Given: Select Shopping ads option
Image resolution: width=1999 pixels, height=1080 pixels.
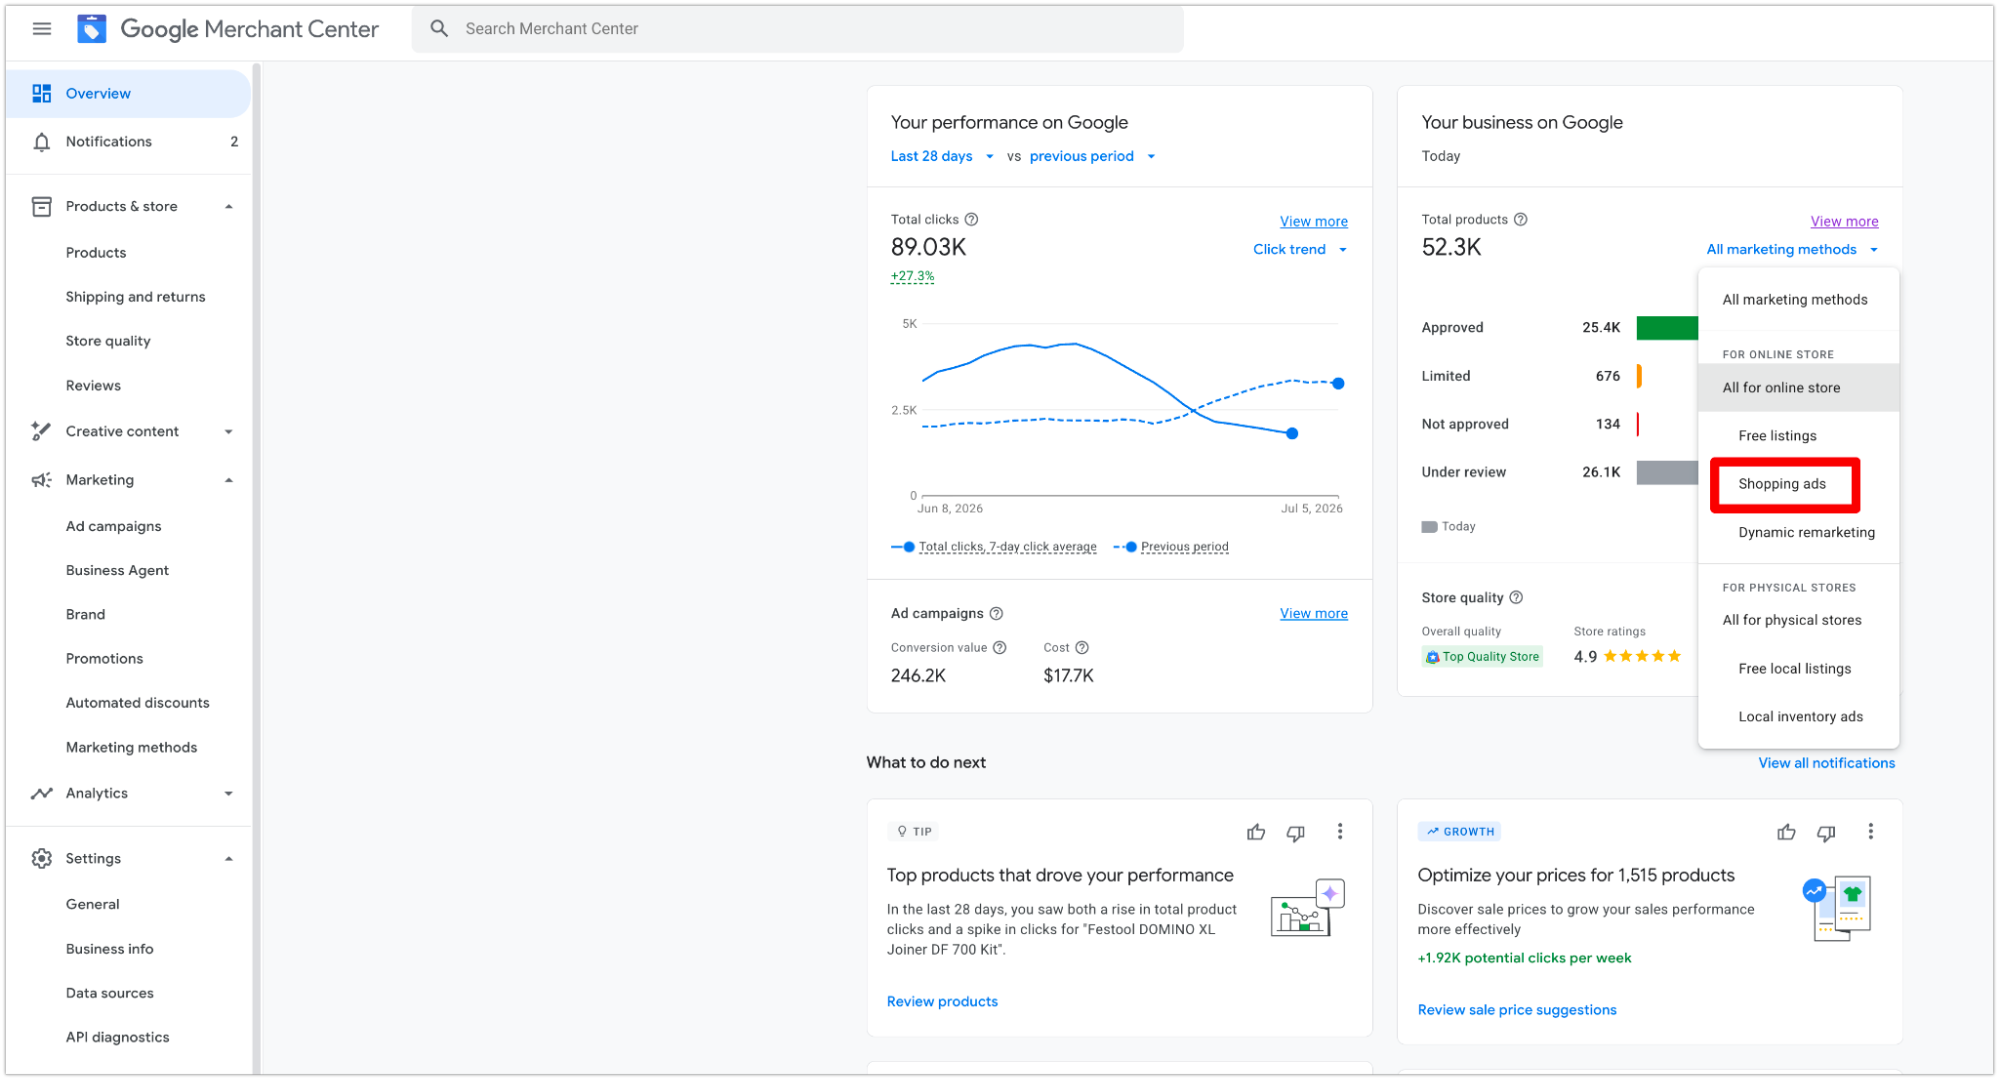Looking at the screenshot, I should (x=1798, y=484).
